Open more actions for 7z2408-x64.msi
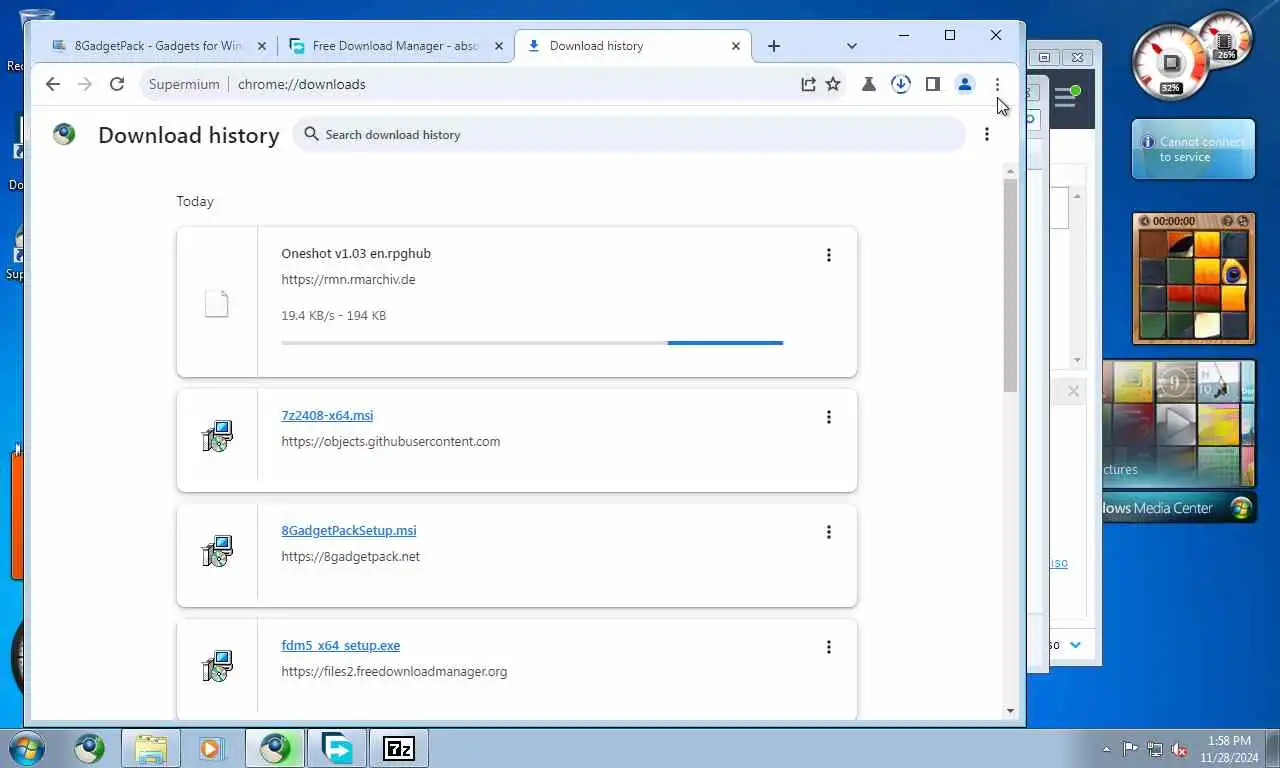Viewport: 1280px width, 768px height. pyautogui.click(x=828, y=417)
